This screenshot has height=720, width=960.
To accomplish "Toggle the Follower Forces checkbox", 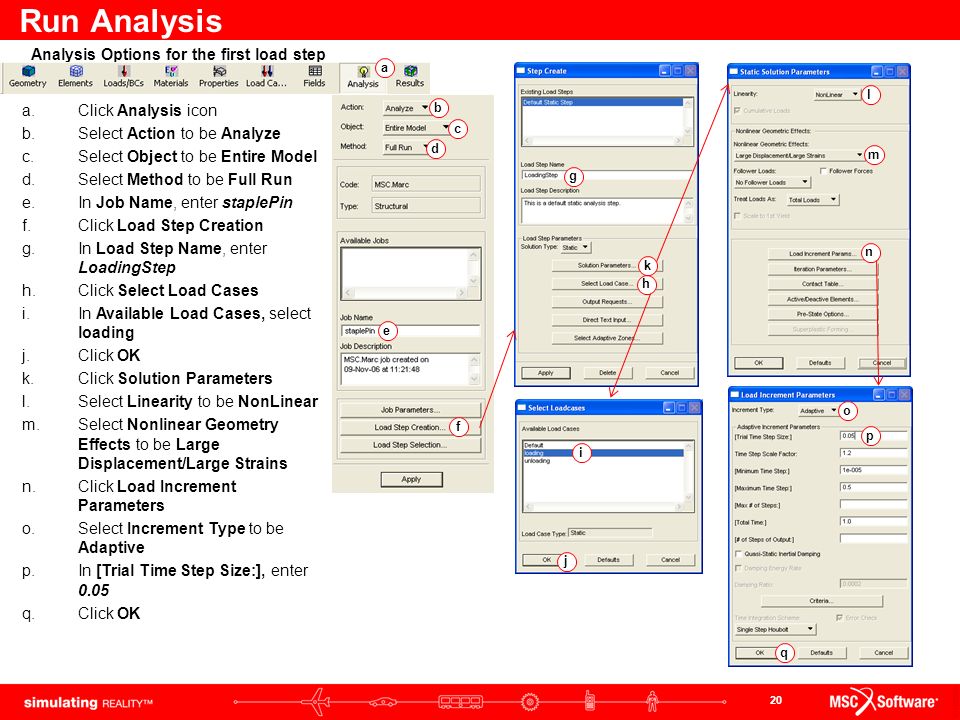I will [x=823, y=171].
